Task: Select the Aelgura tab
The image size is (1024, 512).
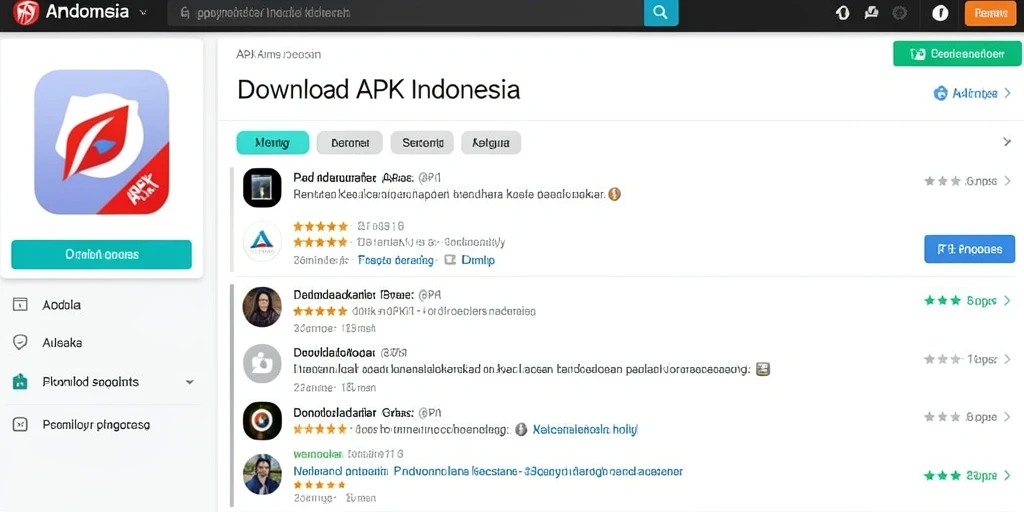Action: 491,142
